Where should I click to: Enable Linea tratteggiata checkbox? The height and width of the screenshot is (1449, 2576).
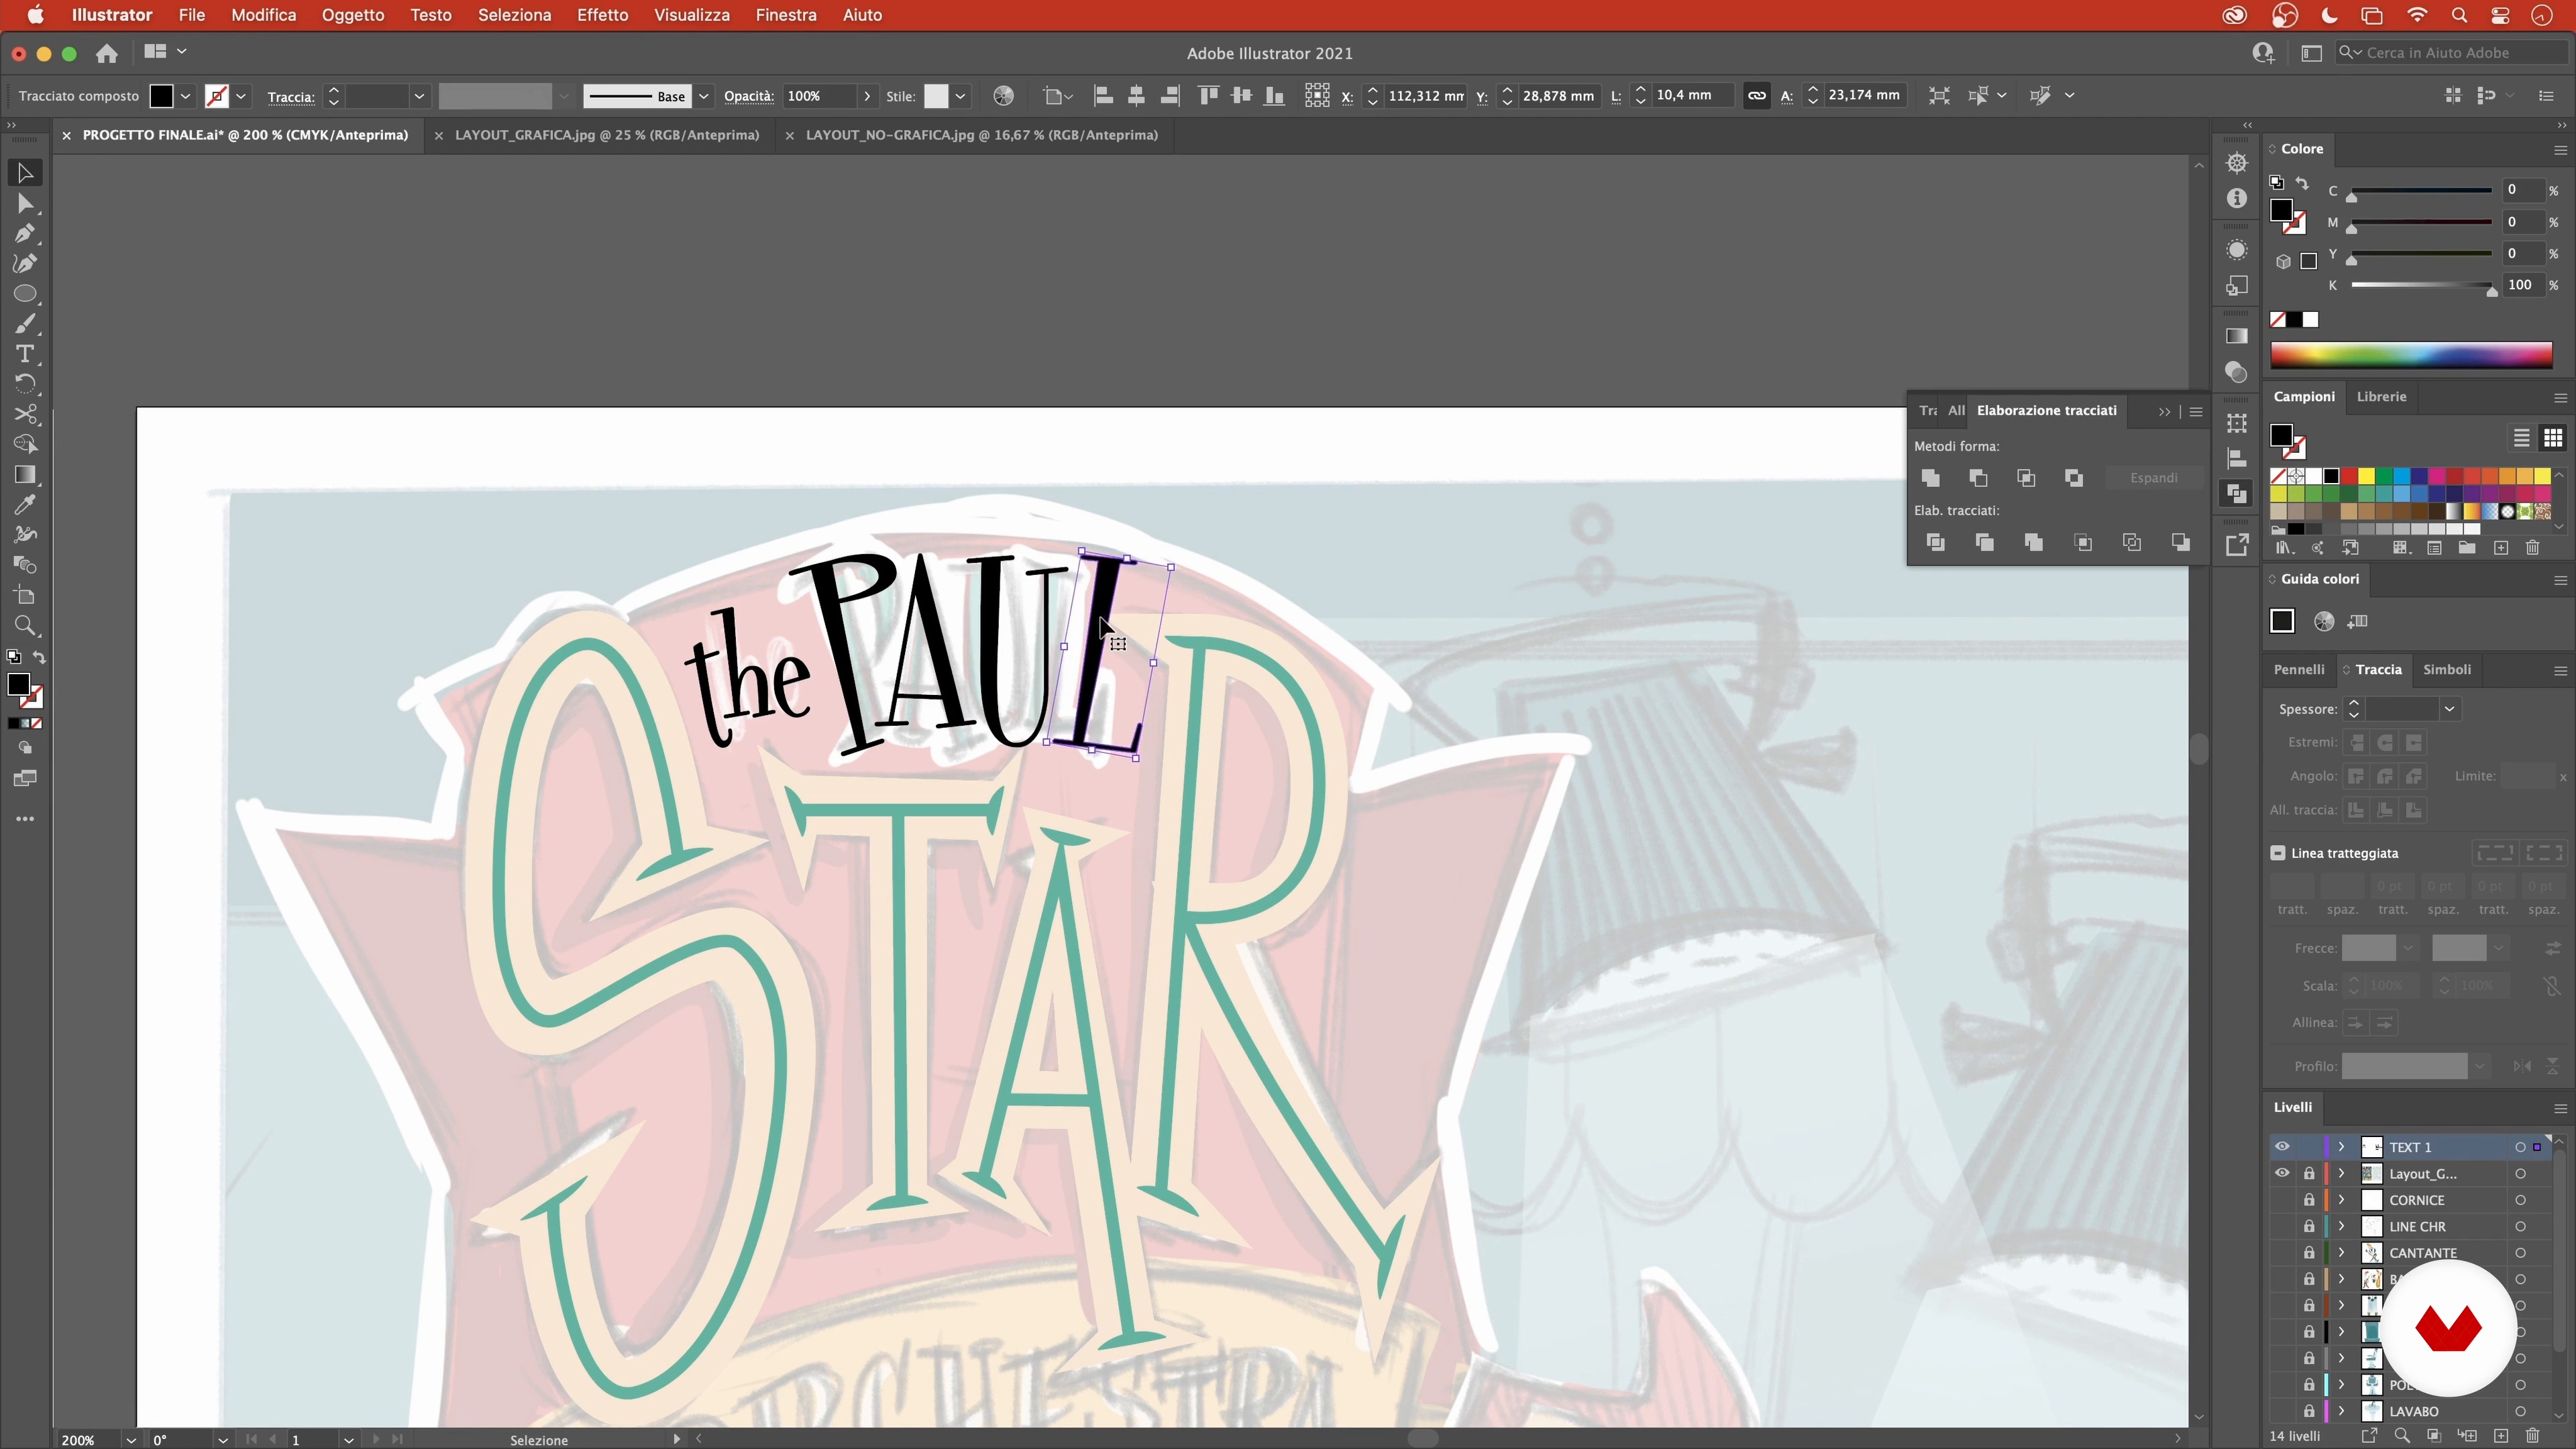click(x=2278, y=853)
